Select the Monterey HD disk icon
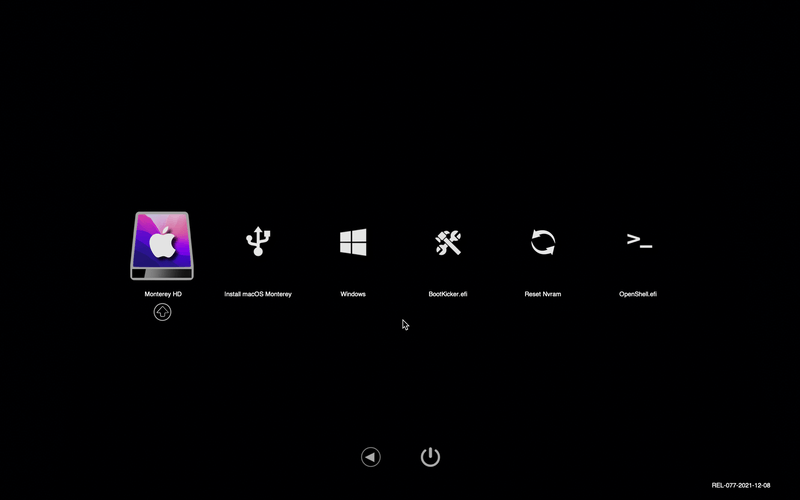This screenshot has height=500, width=800. coord(162,246)
